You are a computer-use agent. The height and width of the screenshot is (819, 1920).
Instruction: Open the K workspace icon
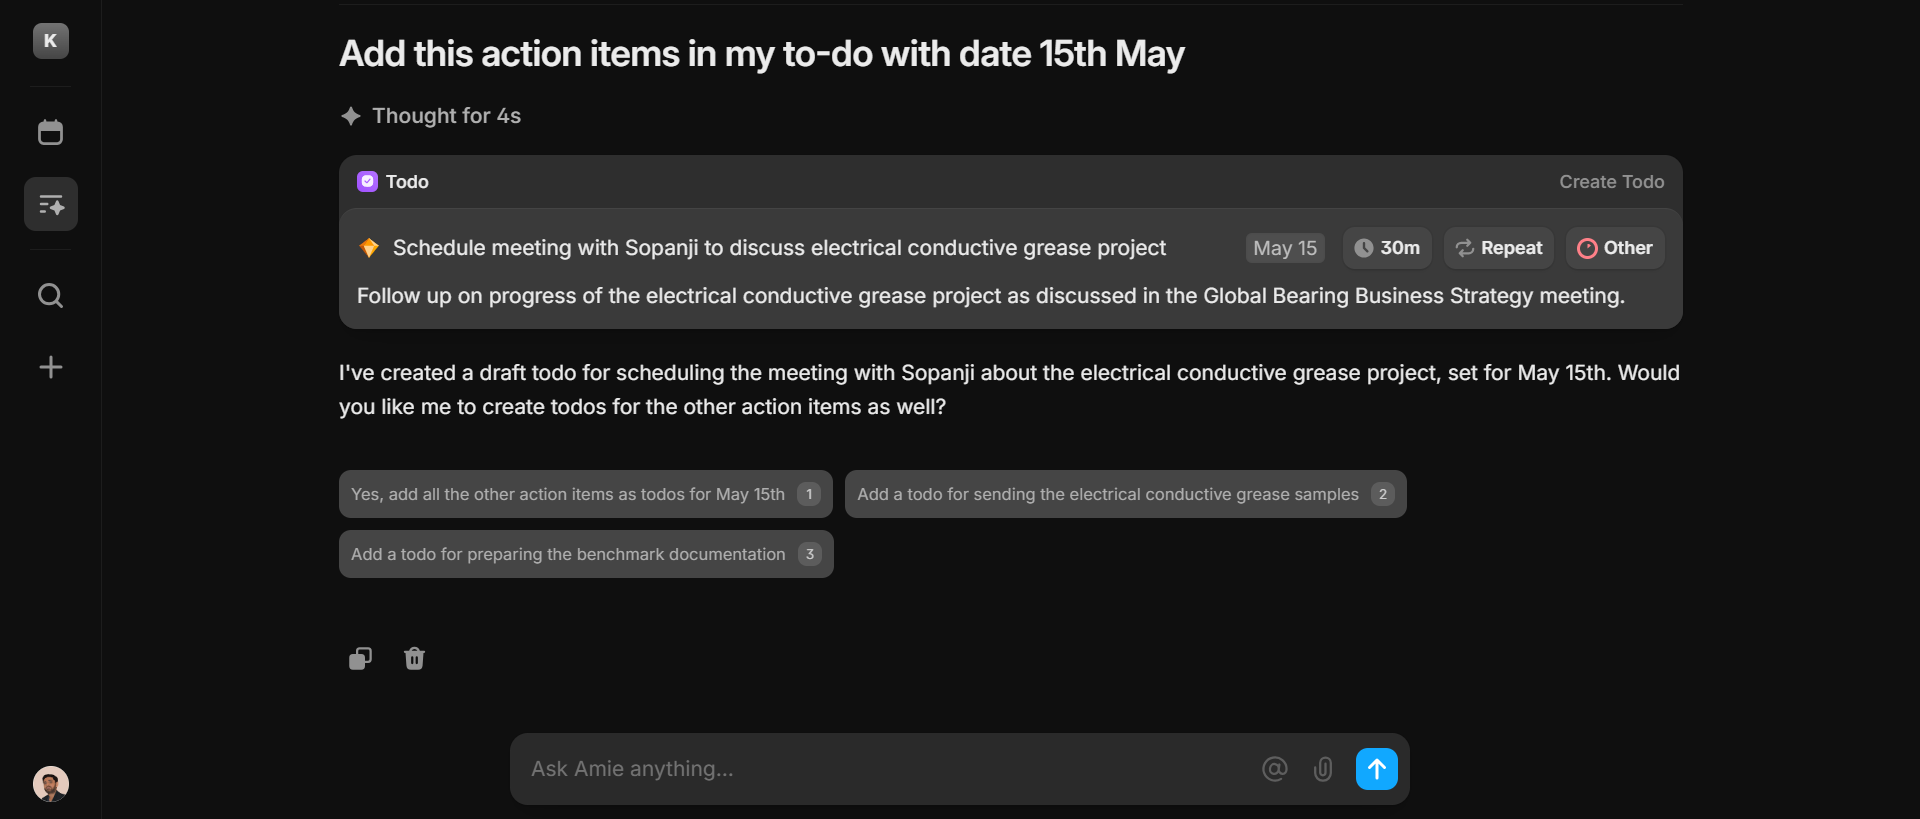click(51, 41)
